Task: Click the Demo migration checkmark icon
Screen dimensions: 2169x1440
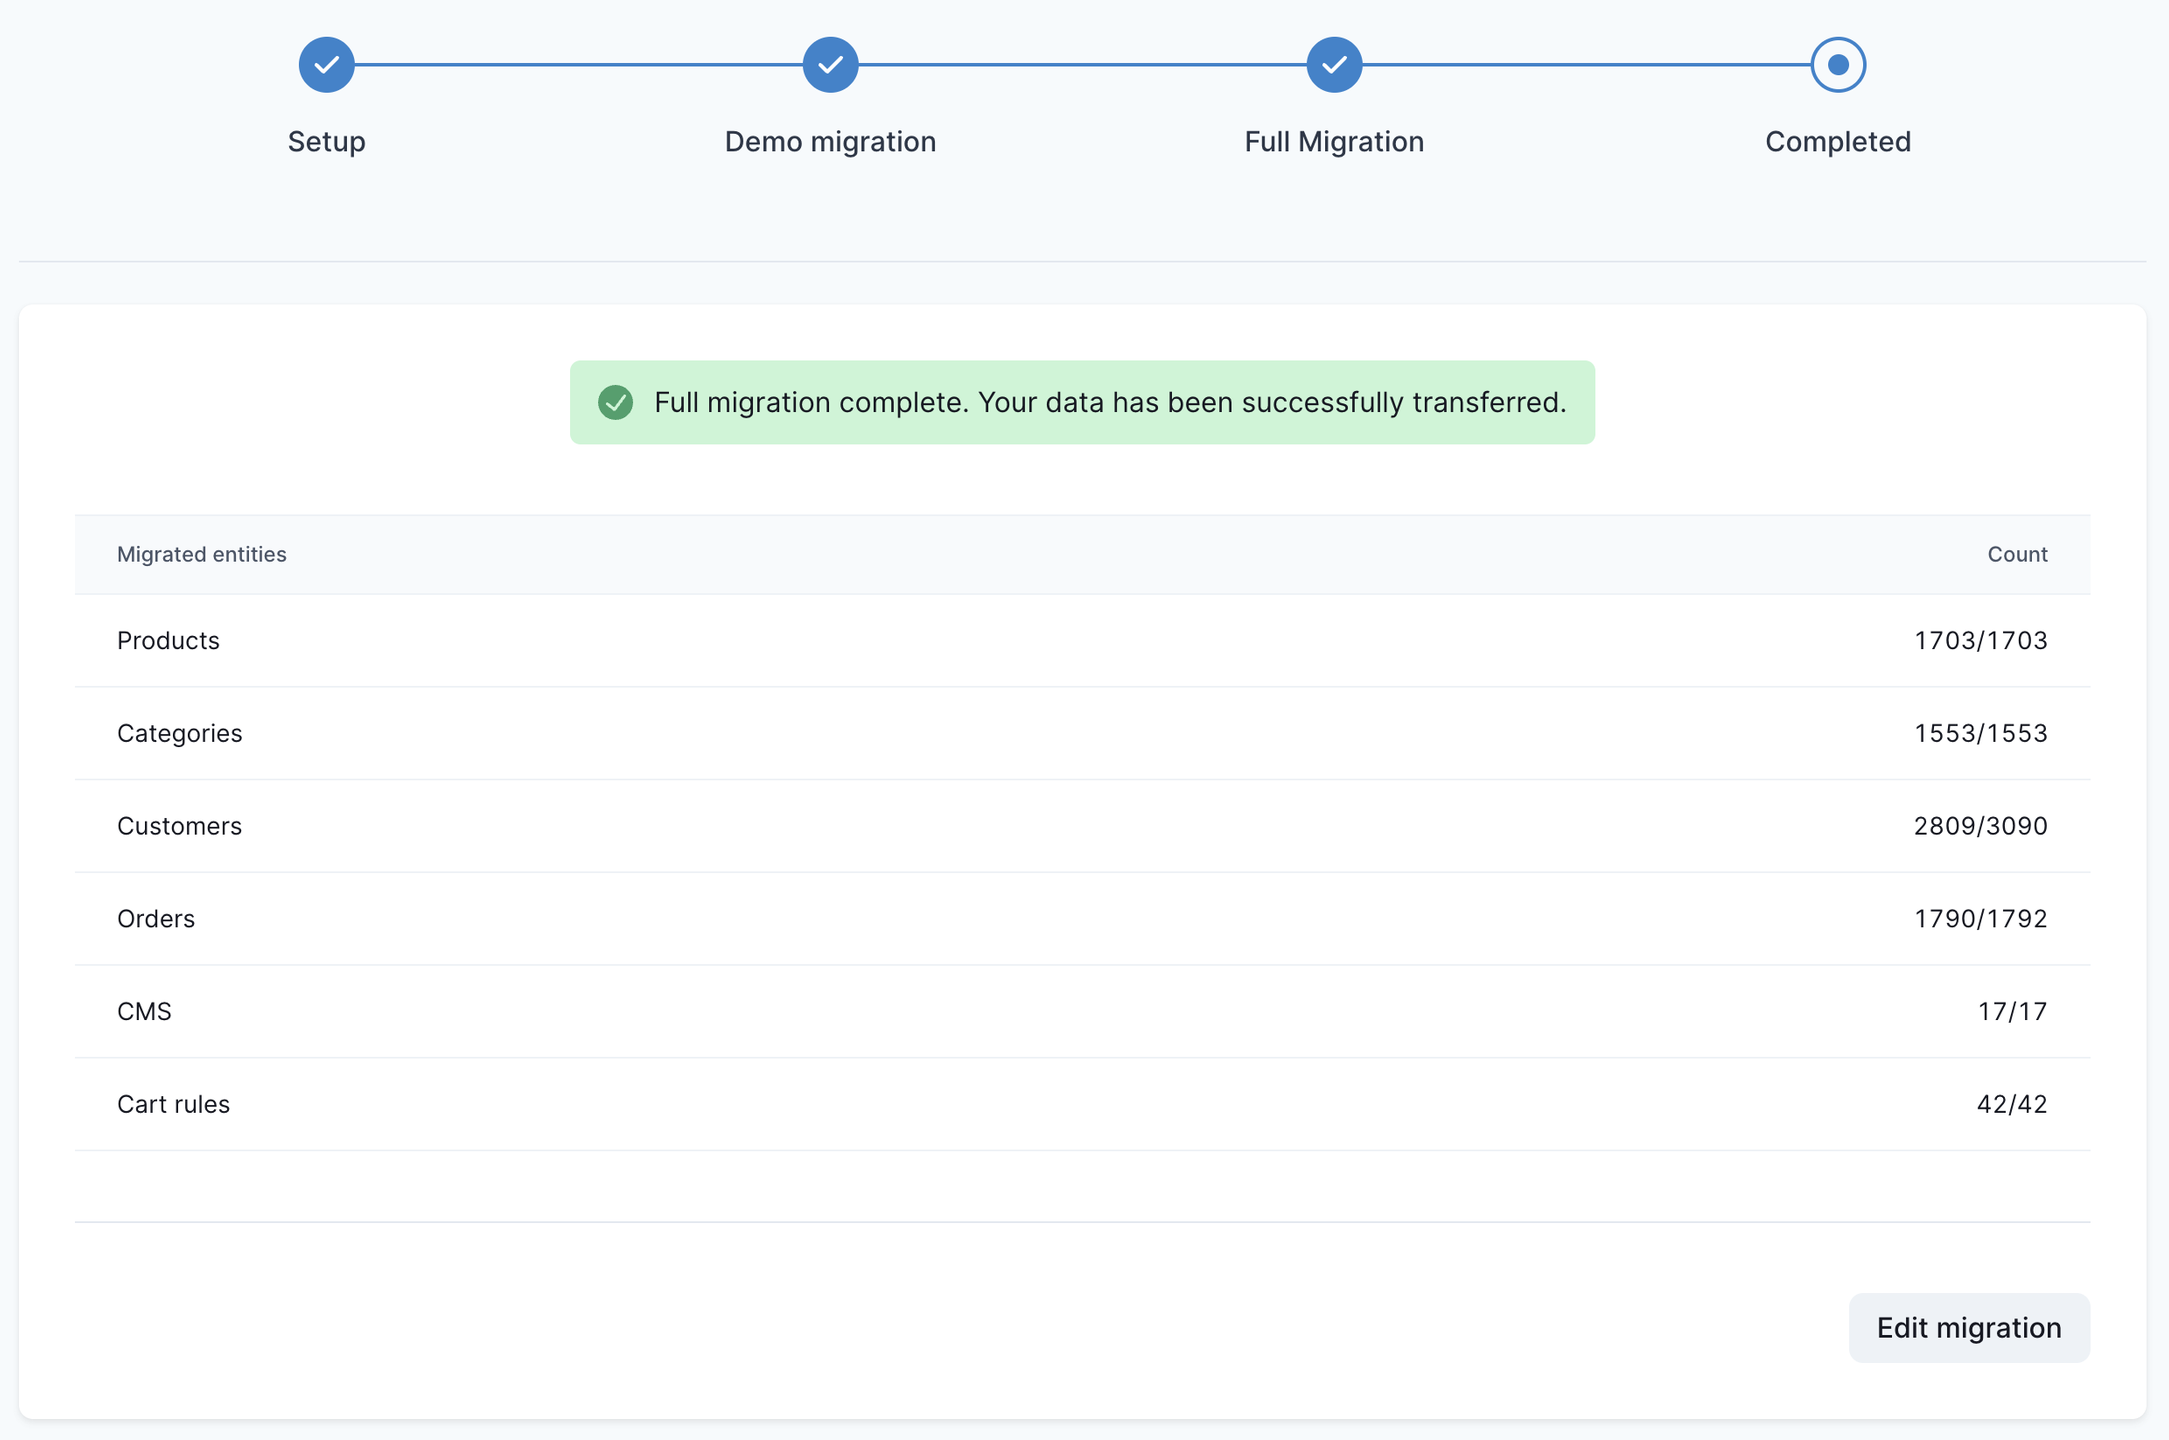Action: point(830,65)
